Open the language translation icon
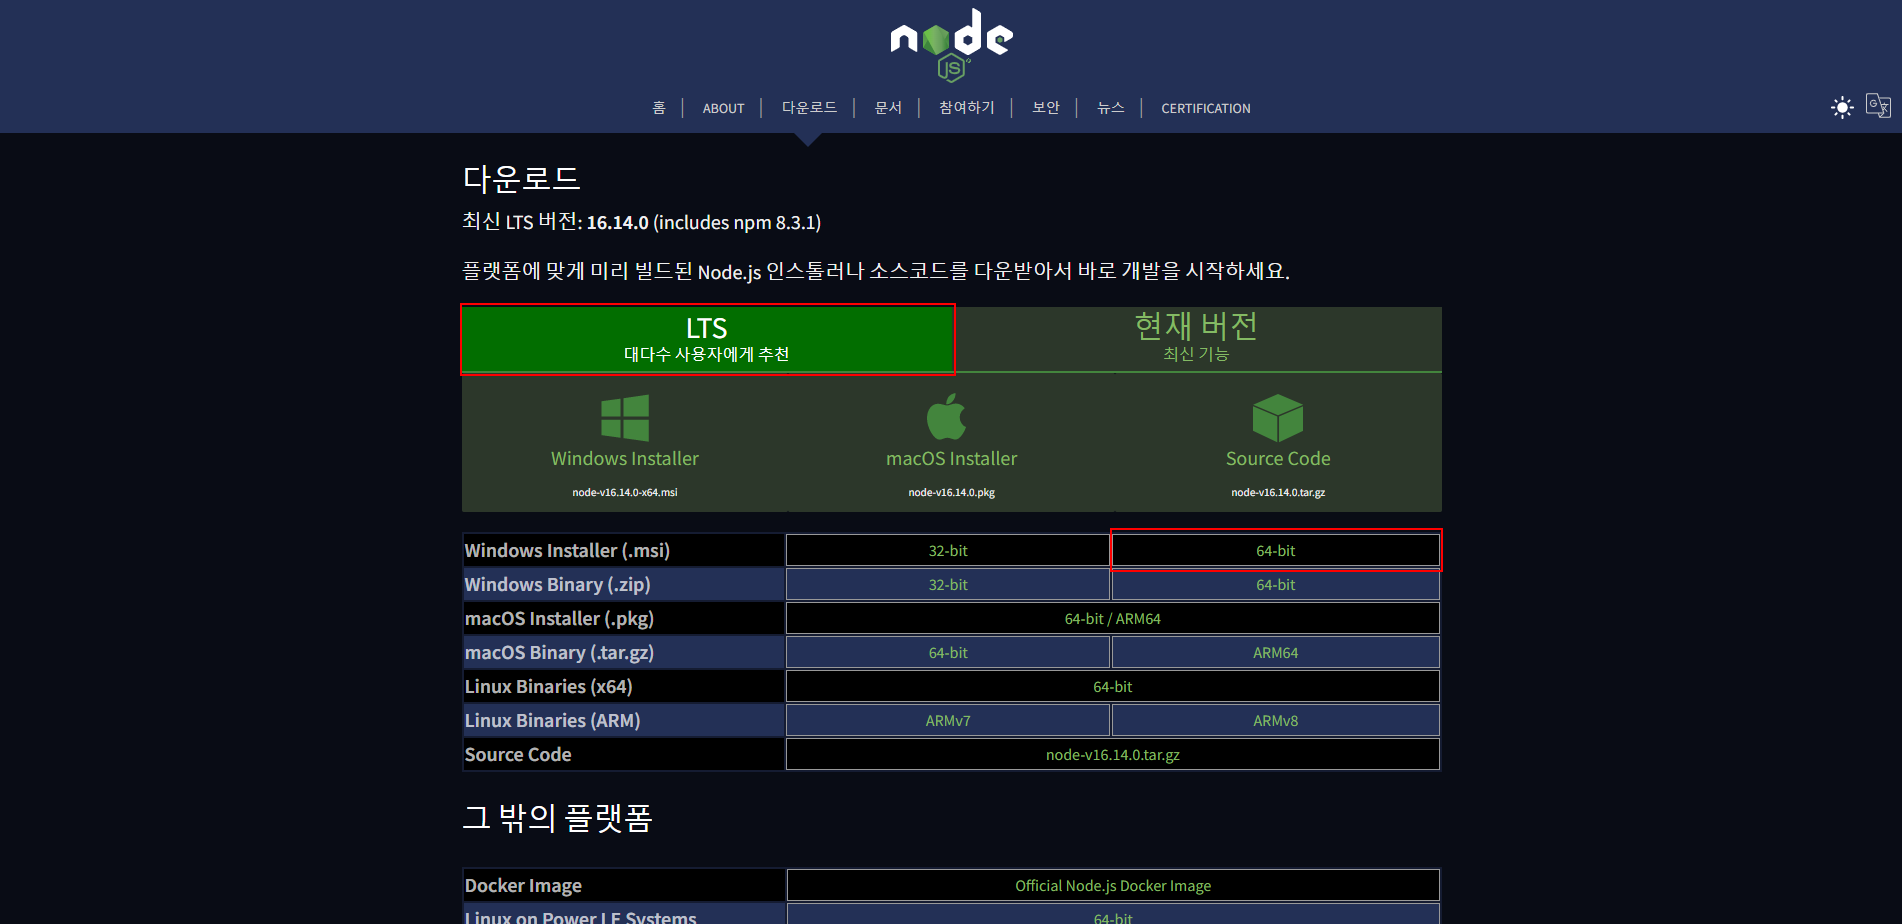Image resolution: width=1902 pixels, height=924 pixels. click(x=1878, y=106)
